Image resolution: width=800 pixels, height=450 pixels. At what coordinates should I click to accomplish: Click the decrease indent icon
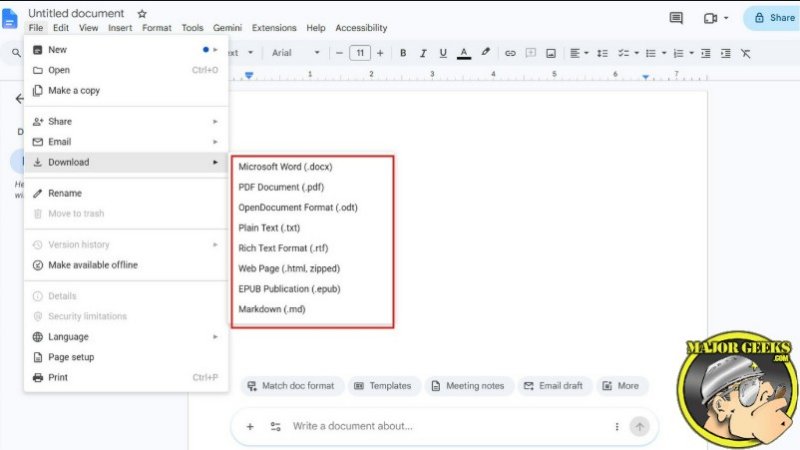706,53
